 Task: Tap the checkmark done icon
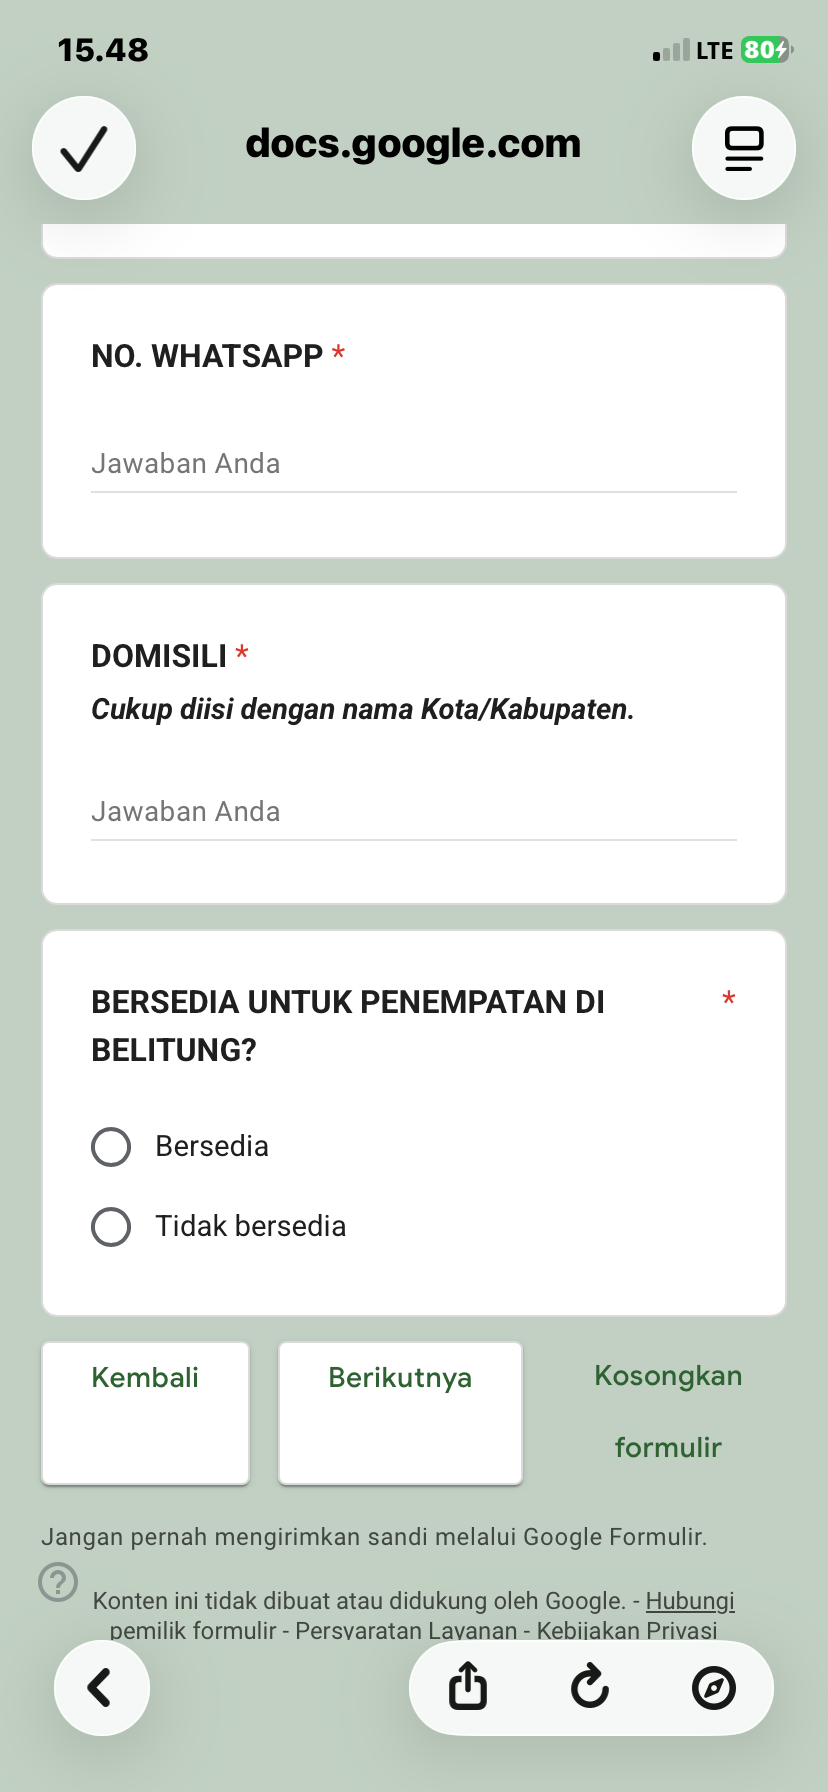[x=84, y=148]
